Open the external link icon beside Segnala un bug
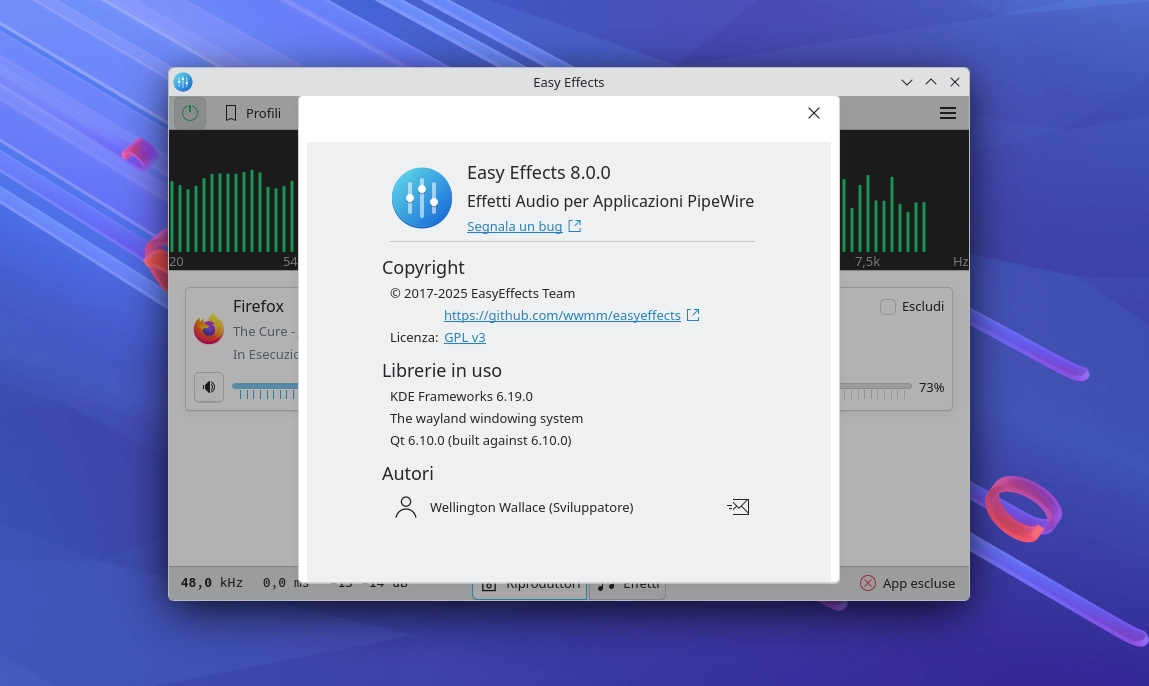The image size is (1149, 686). coord(575,226)
